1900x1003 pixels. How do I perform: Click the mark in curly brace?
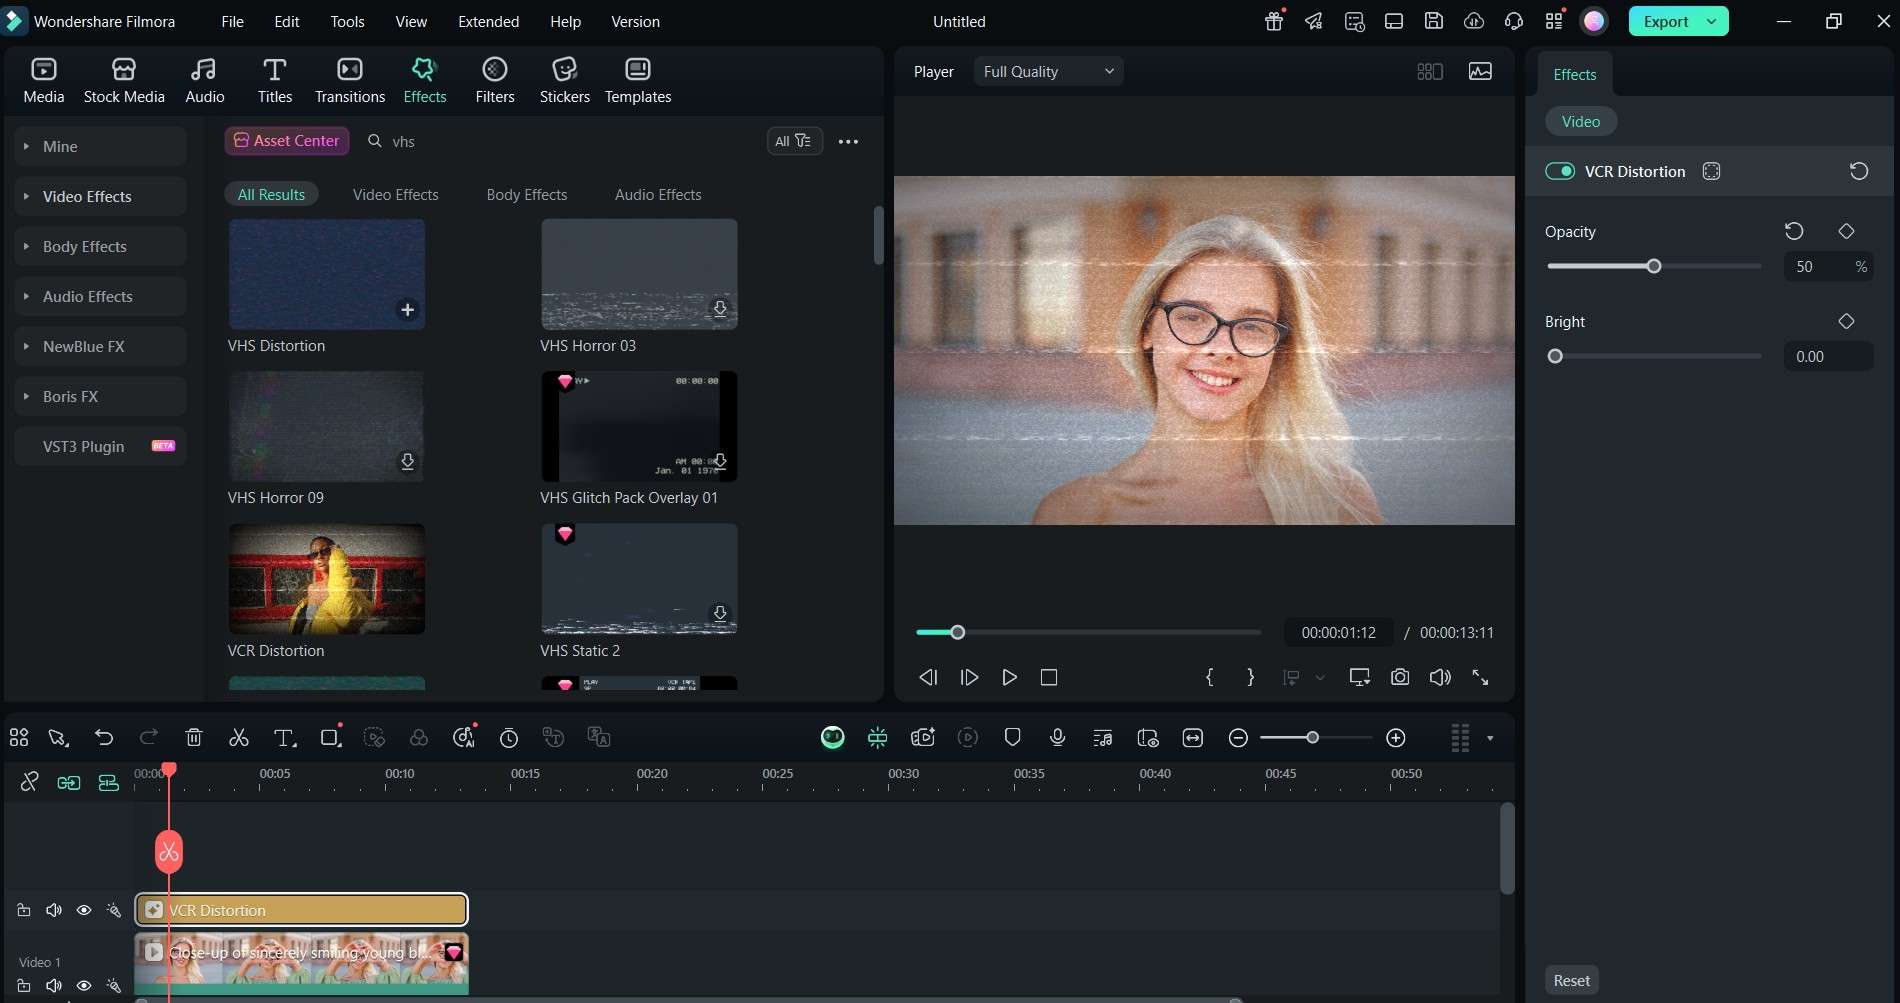(x=1209, y=677)
